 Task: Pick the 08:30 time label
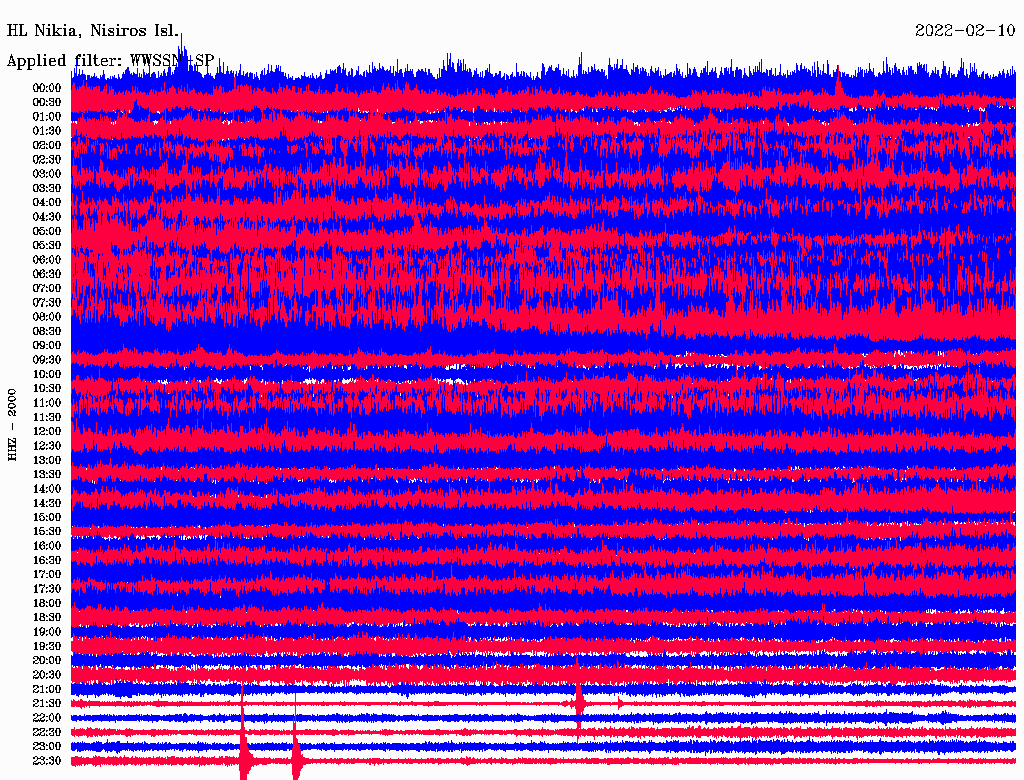[47, 331]
